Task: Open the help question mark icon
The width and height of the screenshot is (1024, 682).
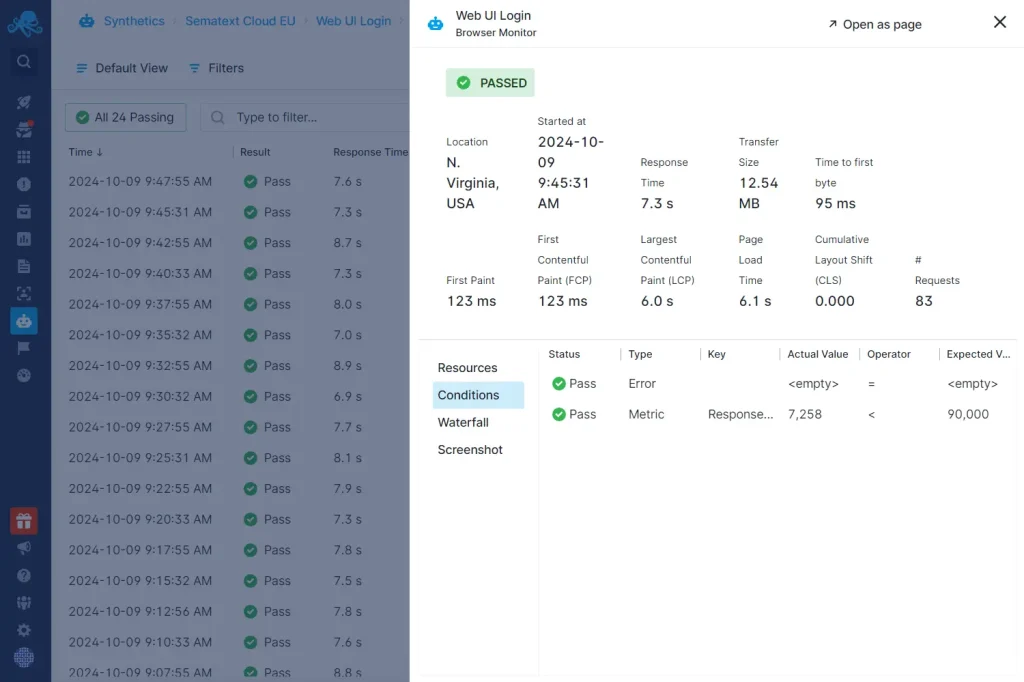Action: pyautogui.click(x=24, y=576)
